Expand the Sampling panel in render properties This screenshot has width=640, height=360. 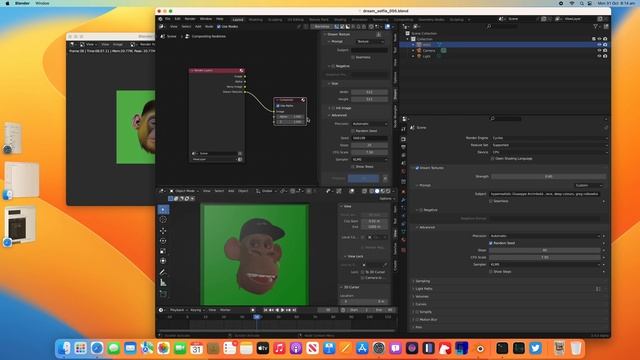coord(422,281)
